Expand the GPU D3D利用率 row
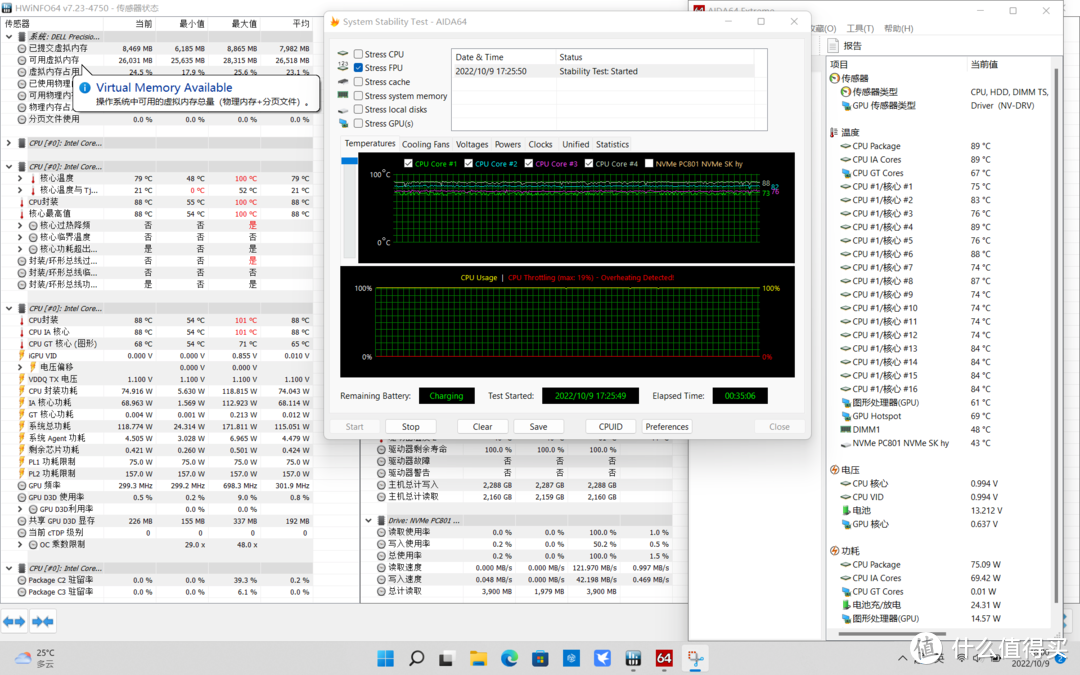This screenshot has width=1080, height=675. click(x=20, y=509)
